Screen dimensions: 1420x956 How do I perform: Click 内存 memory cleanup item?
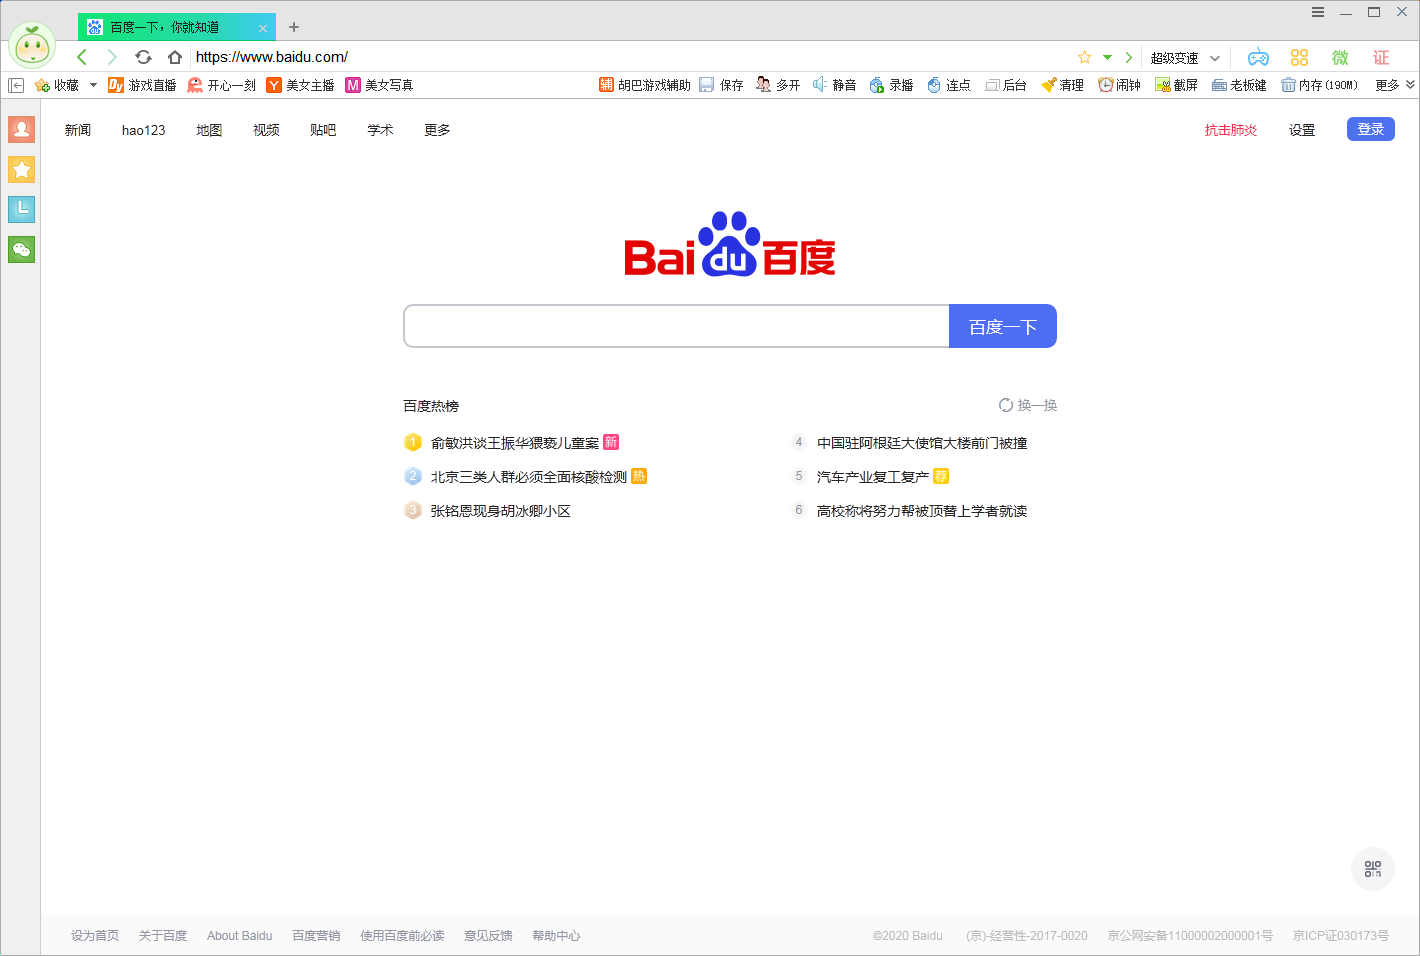click(x=1319, y=85)
